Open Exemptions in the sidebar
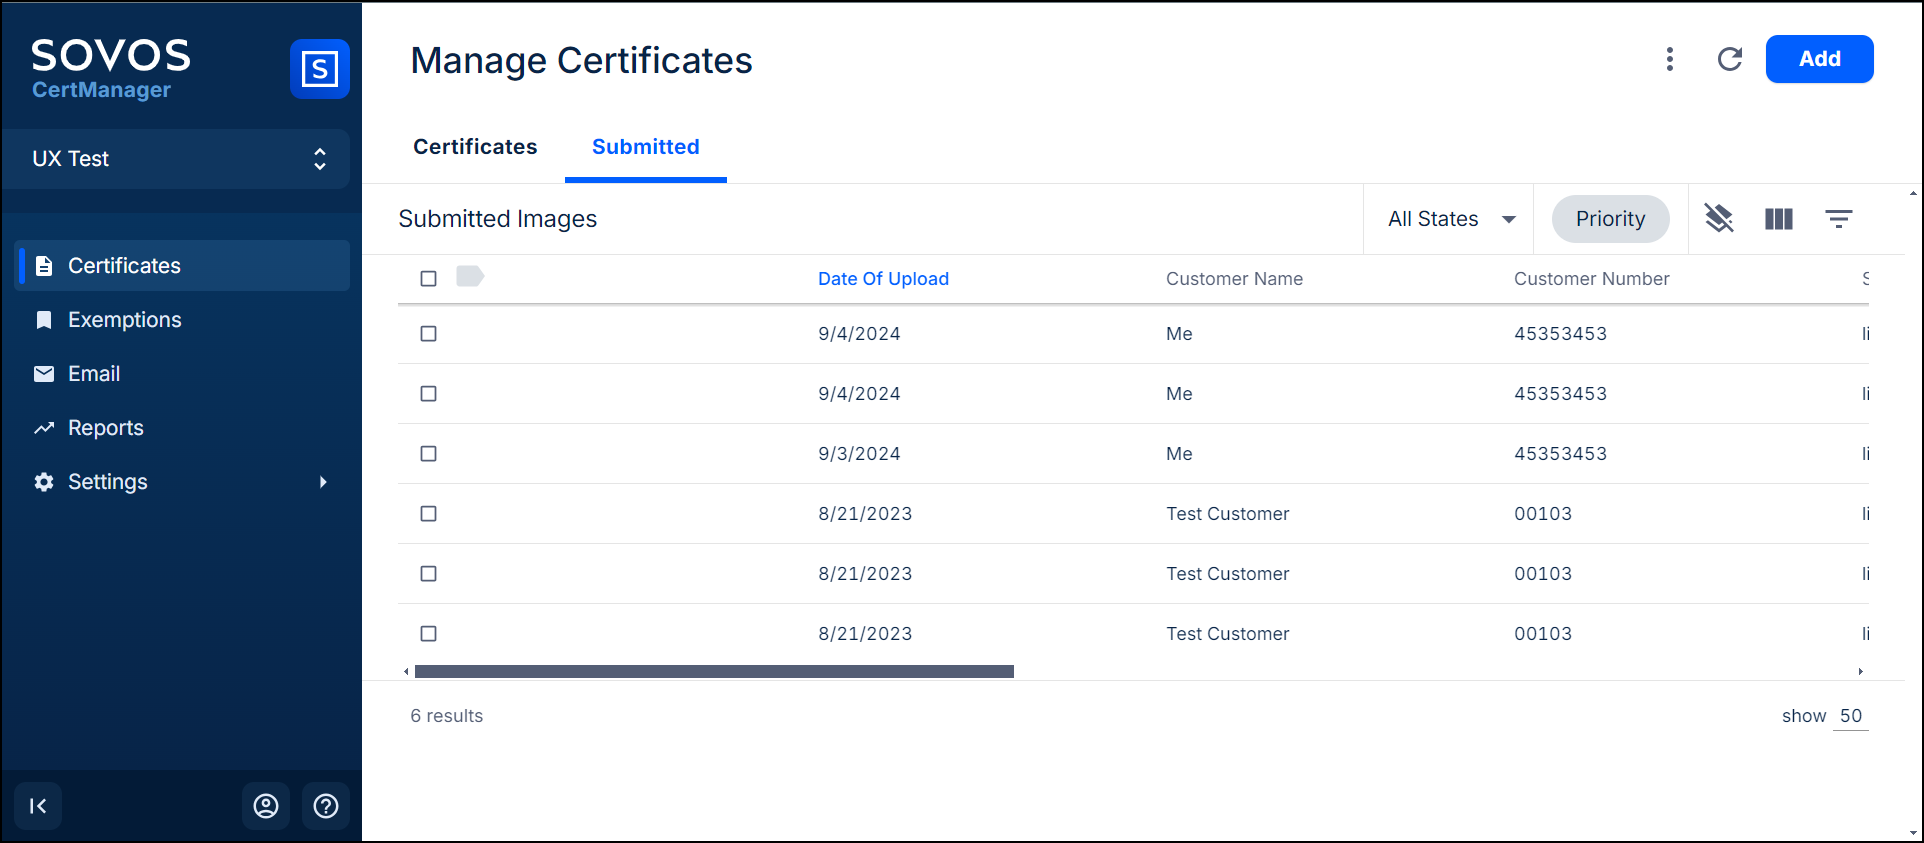The height and width of the screenshot is (843, 1924). (x=124, y=320)
